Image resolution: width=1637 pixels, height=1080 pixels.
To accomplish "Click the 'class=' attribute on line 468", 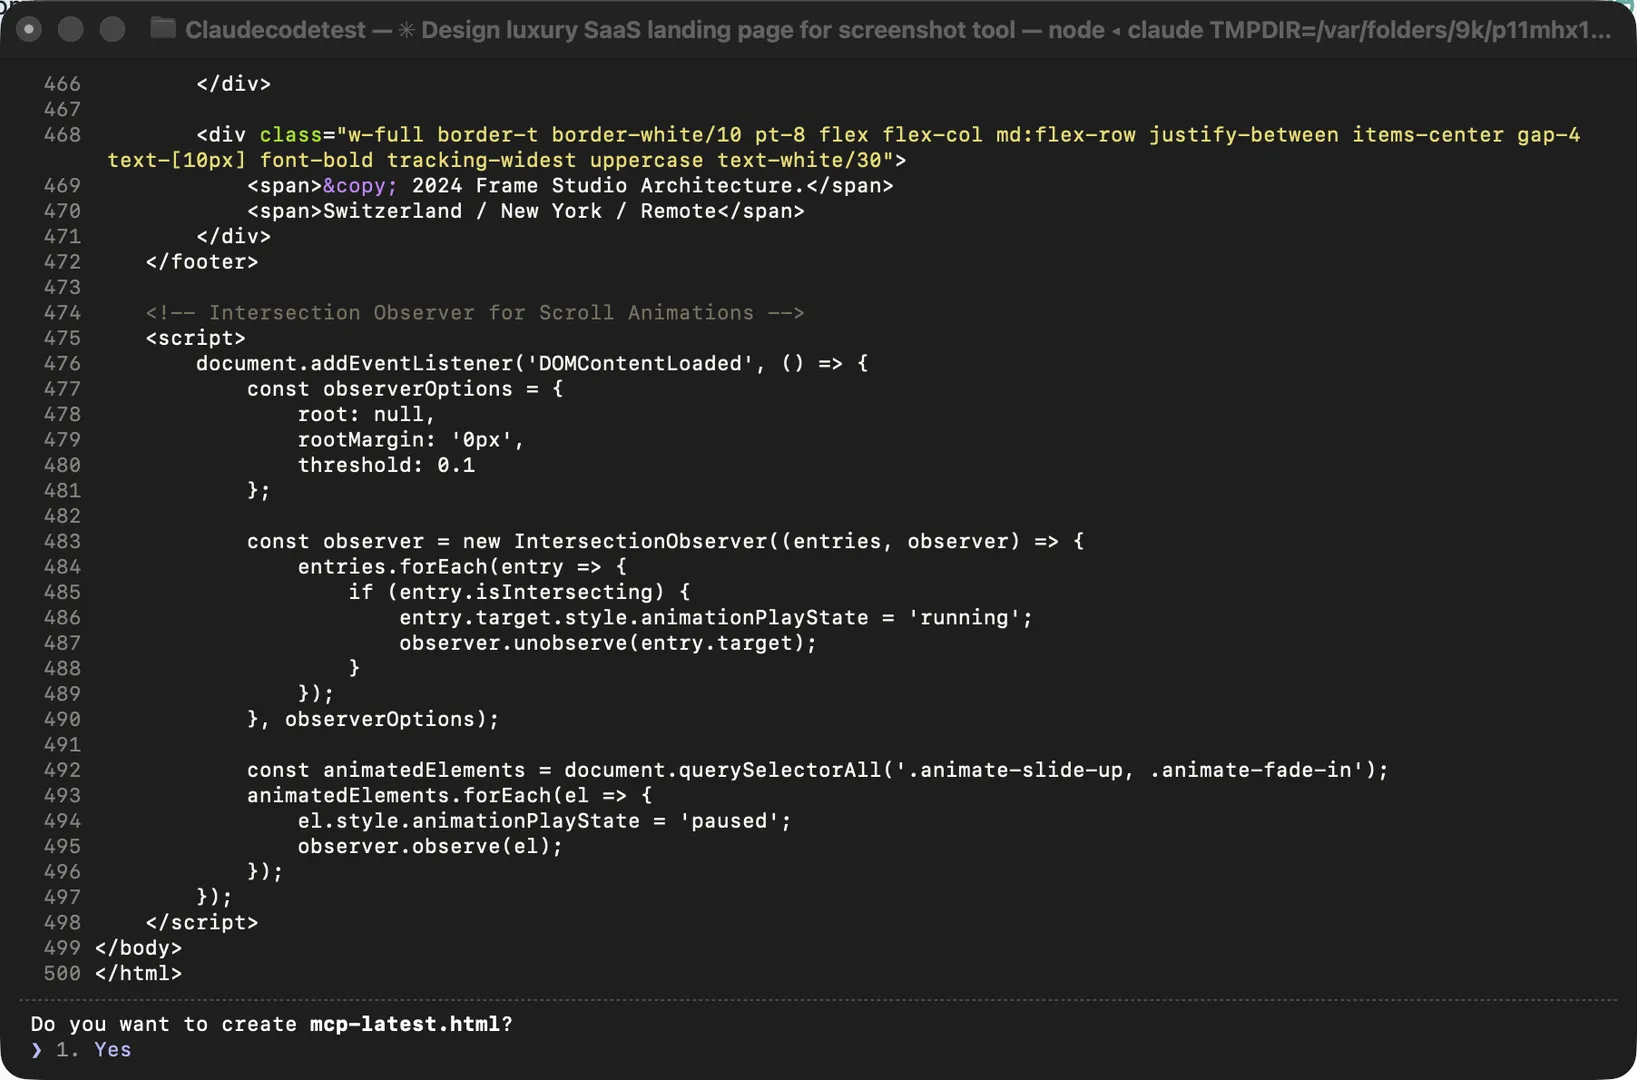I will 297,134.
